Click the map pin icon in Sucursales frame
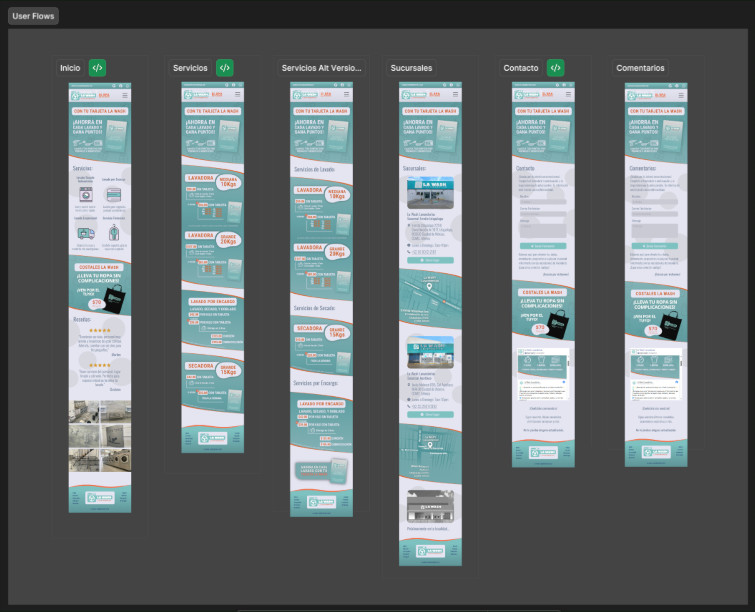The width and height of the screenshot is (755, 612). (x=429, y=287)
